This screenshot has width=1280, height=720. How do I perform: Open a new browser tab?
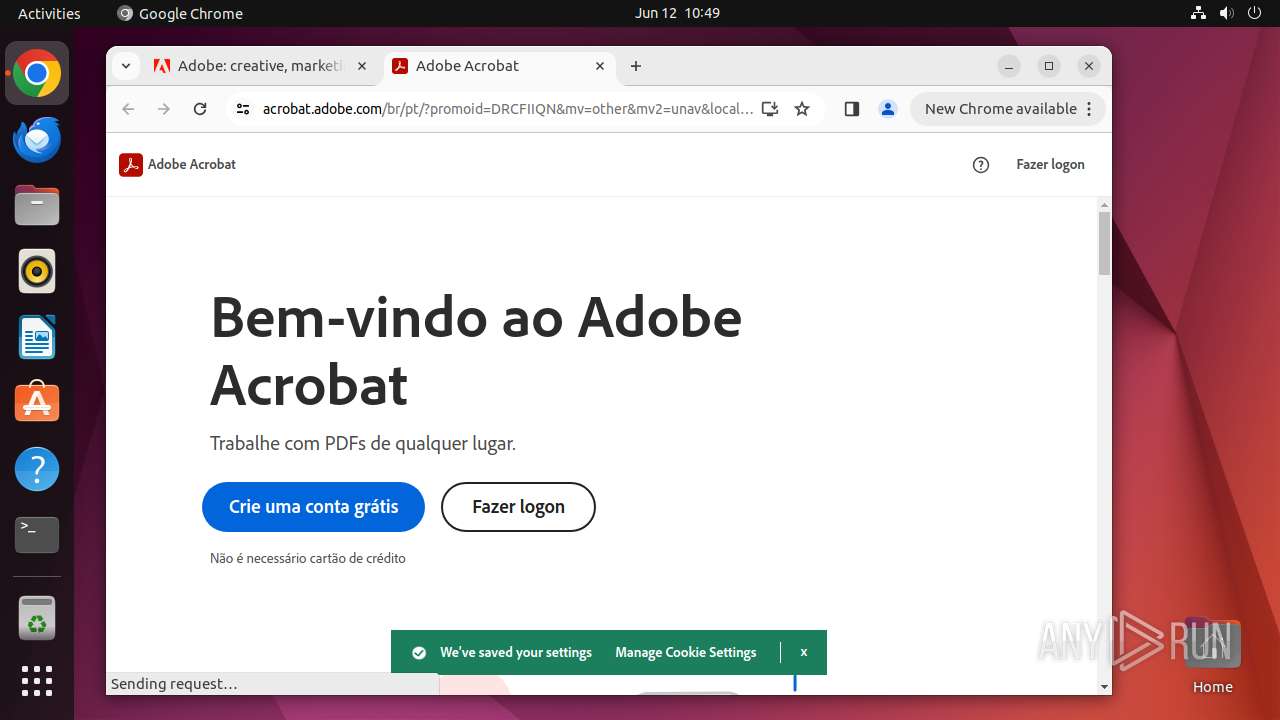point(636,66)
